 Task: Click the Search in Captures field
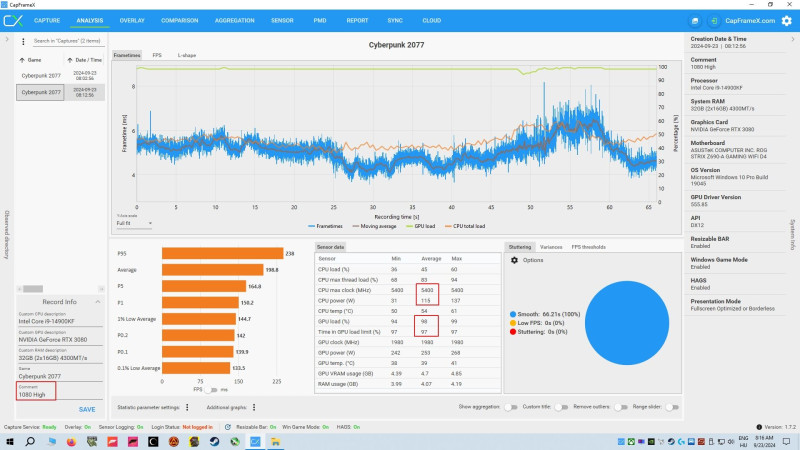click(67, 41)
